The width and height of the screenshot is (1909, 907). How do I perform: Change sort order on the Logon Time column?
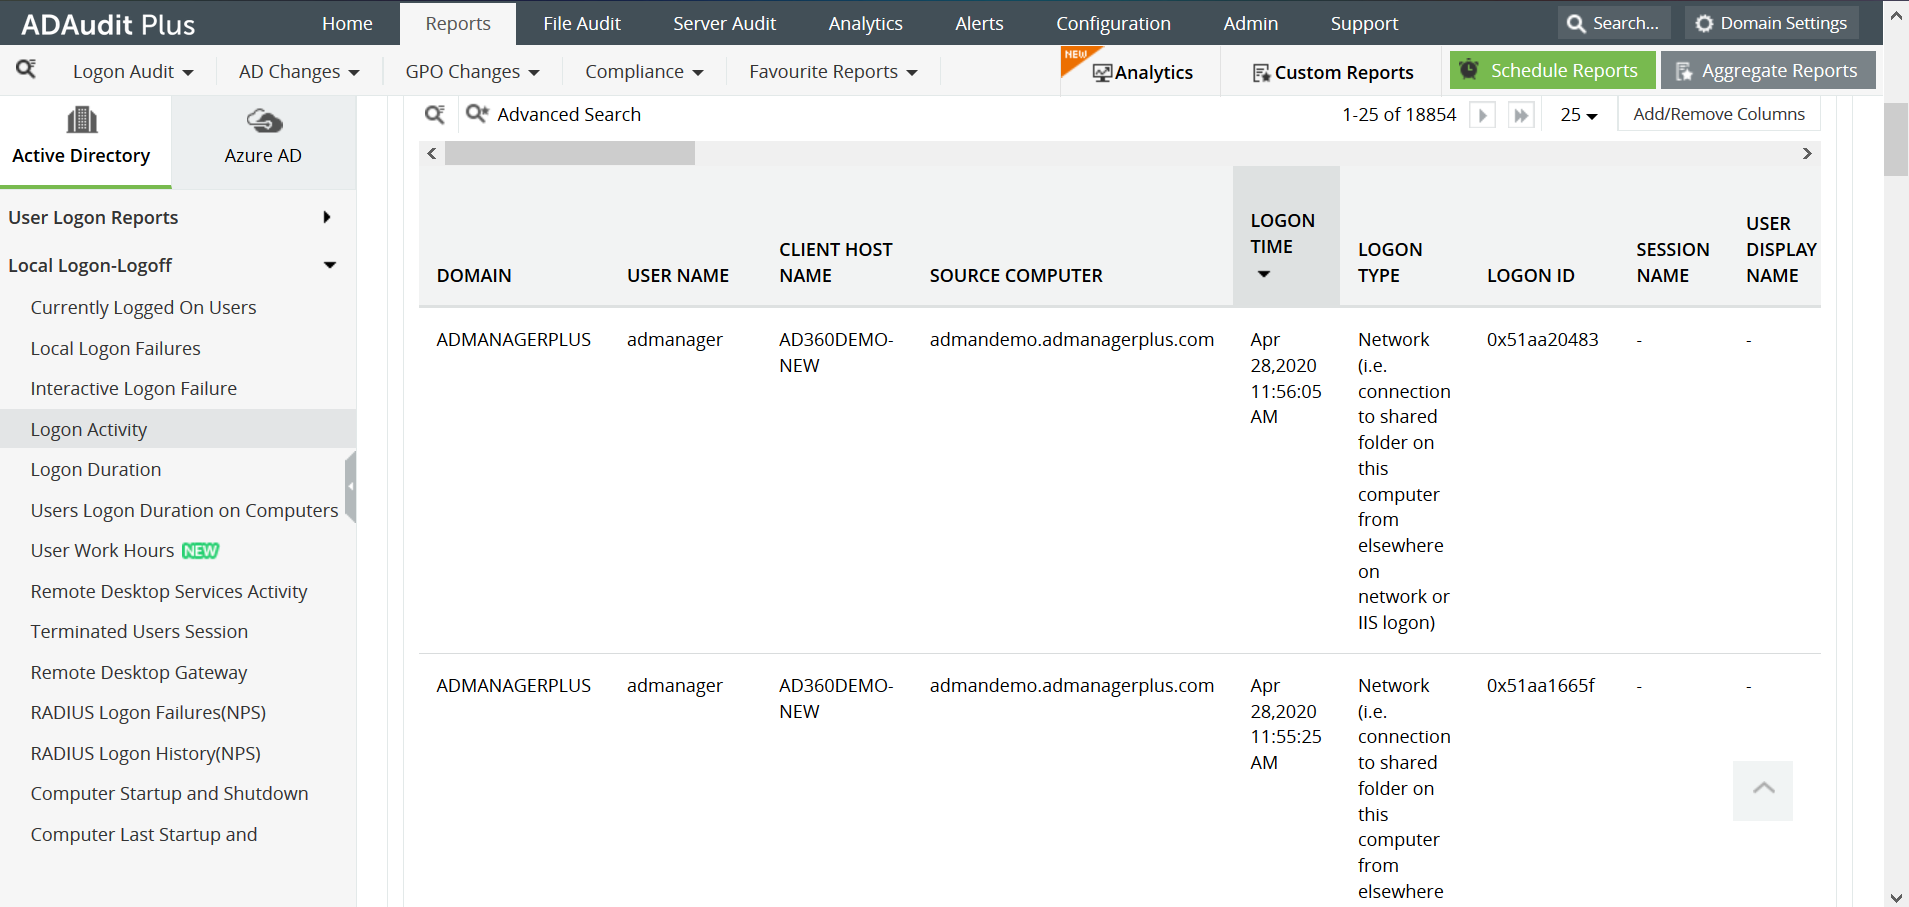click(1263, 273)
